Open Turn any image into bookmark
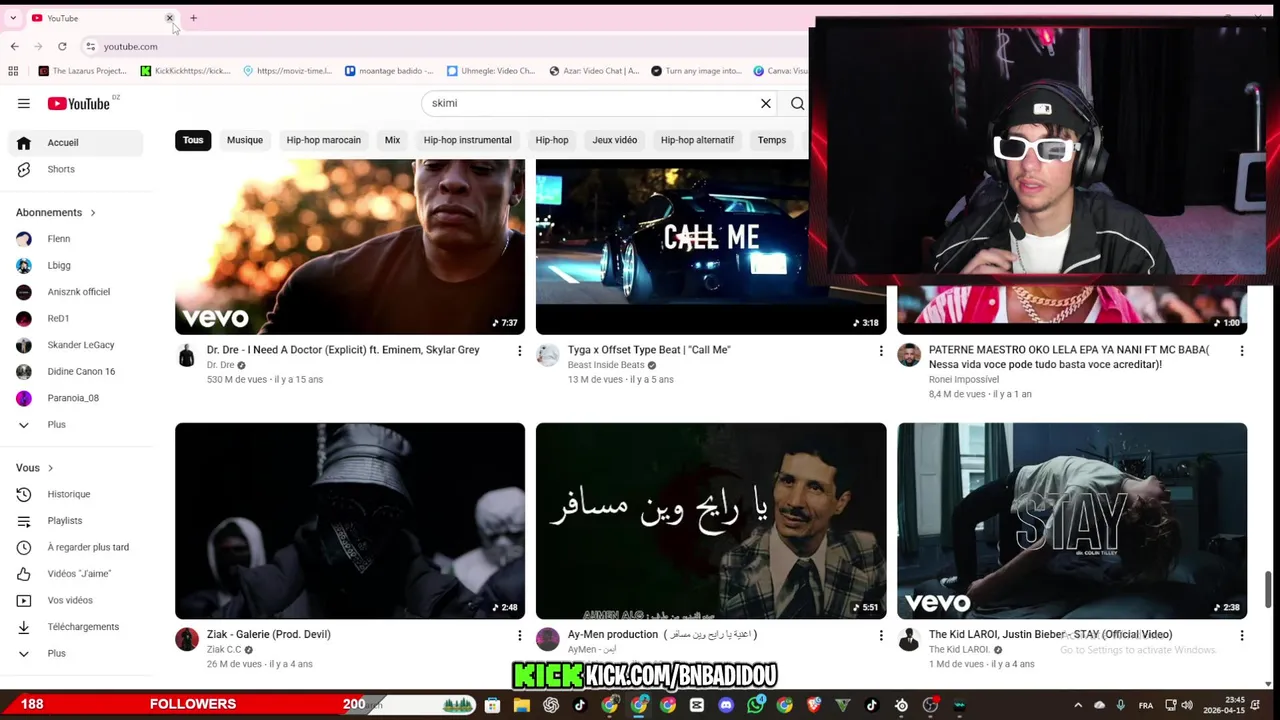Image resolution: width=1280 pixels, height=720 pixels. (697, 71)
